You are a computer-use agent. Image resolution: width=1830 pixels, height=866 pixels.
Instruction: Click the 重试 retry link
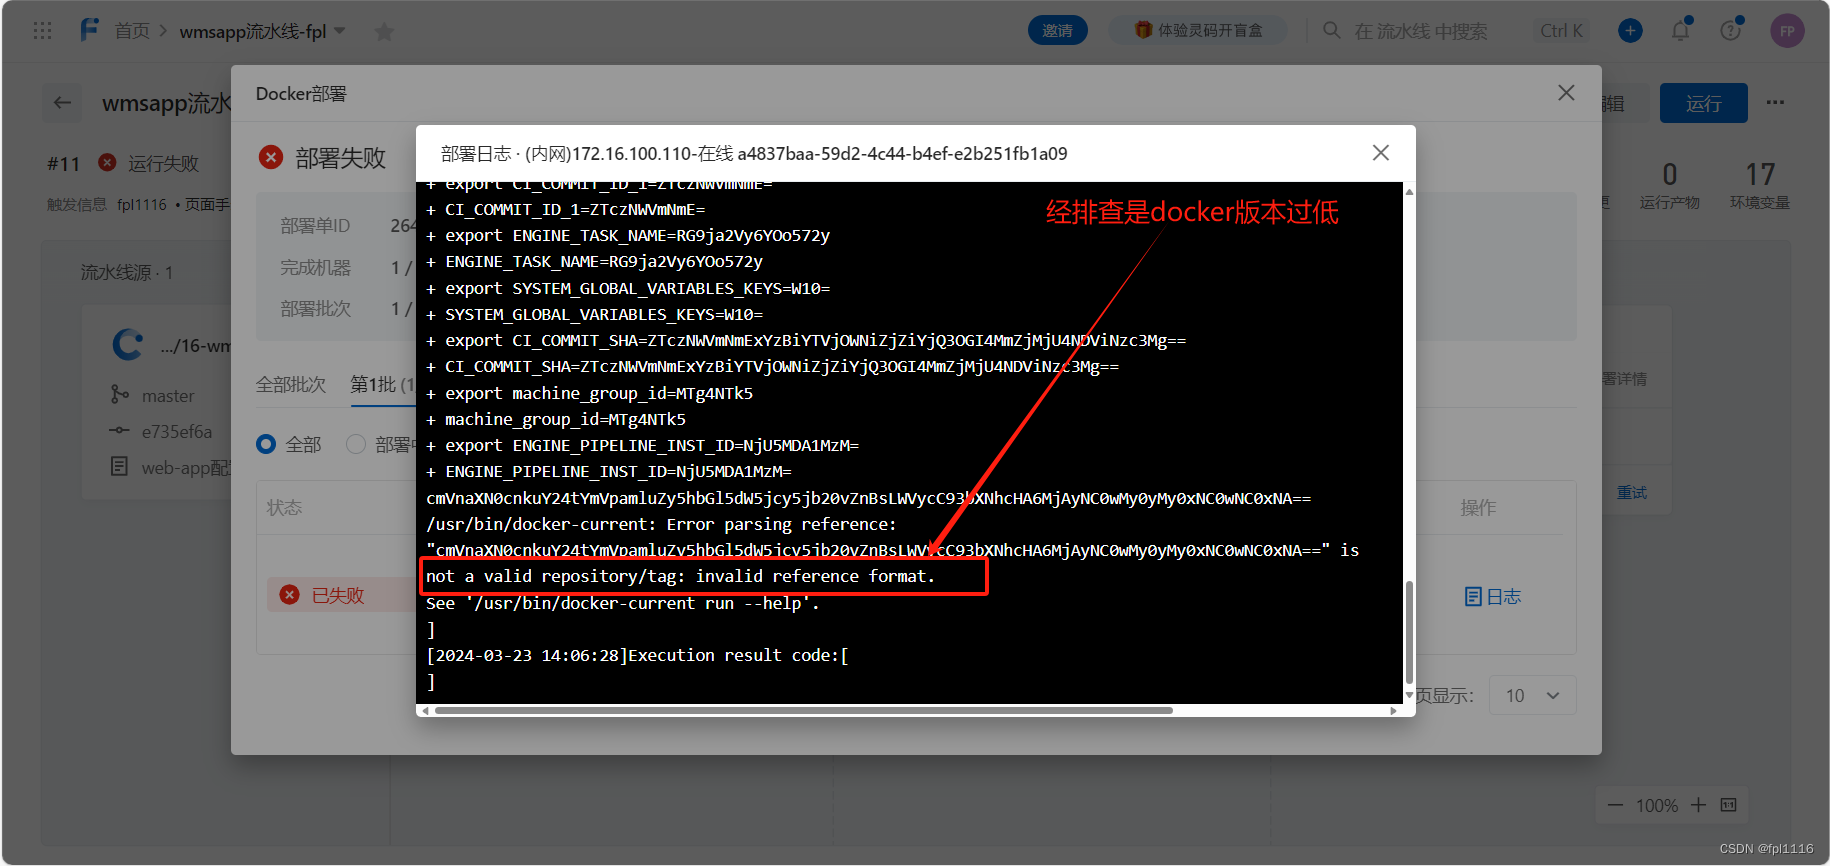click(x=1632, y=493)
